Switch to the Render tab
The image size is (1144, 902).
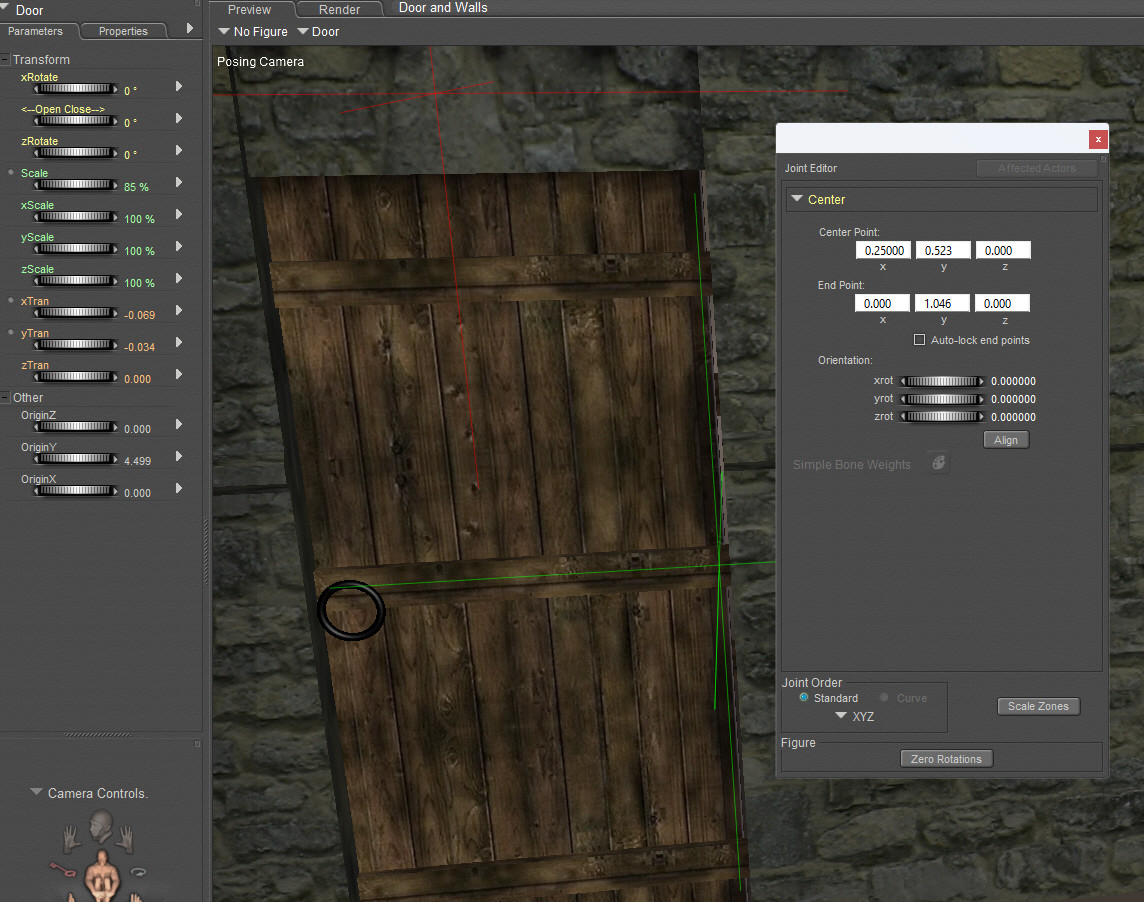(x=339, y=9)
